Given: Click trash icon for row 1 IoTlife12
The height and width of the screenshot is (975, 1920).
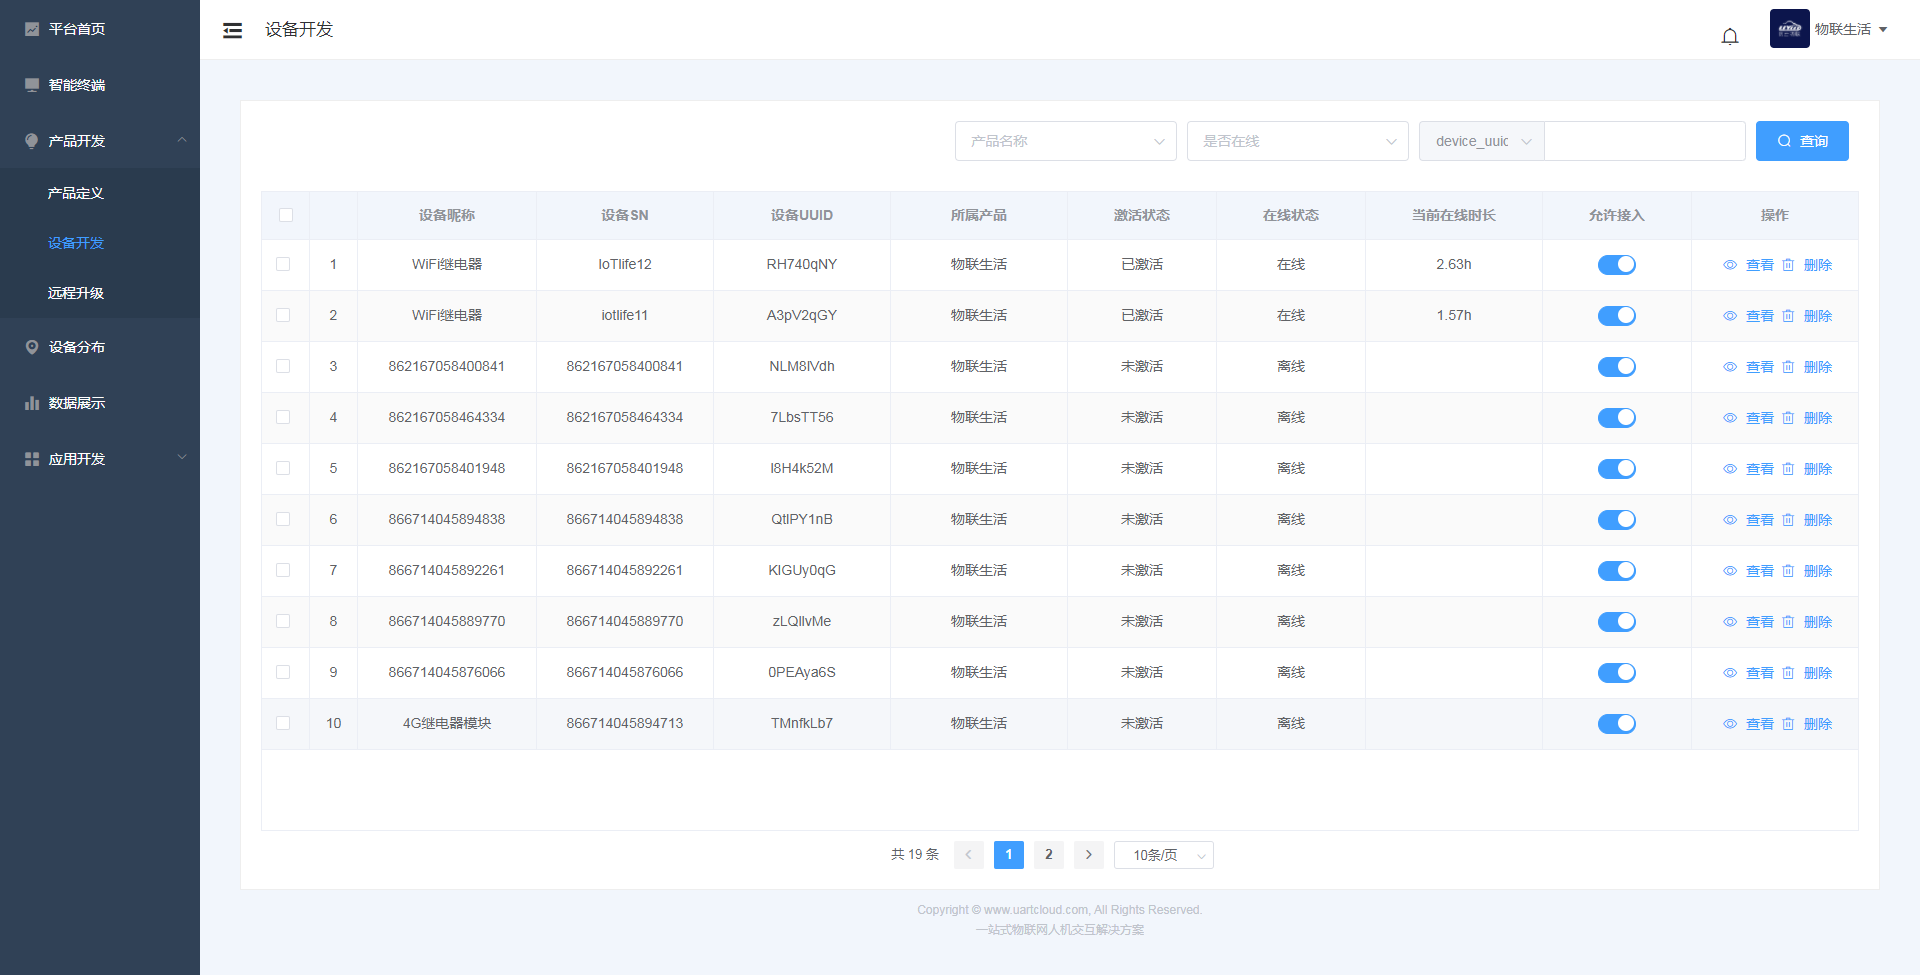Looking at the screenshot, I should (1788, 265).
